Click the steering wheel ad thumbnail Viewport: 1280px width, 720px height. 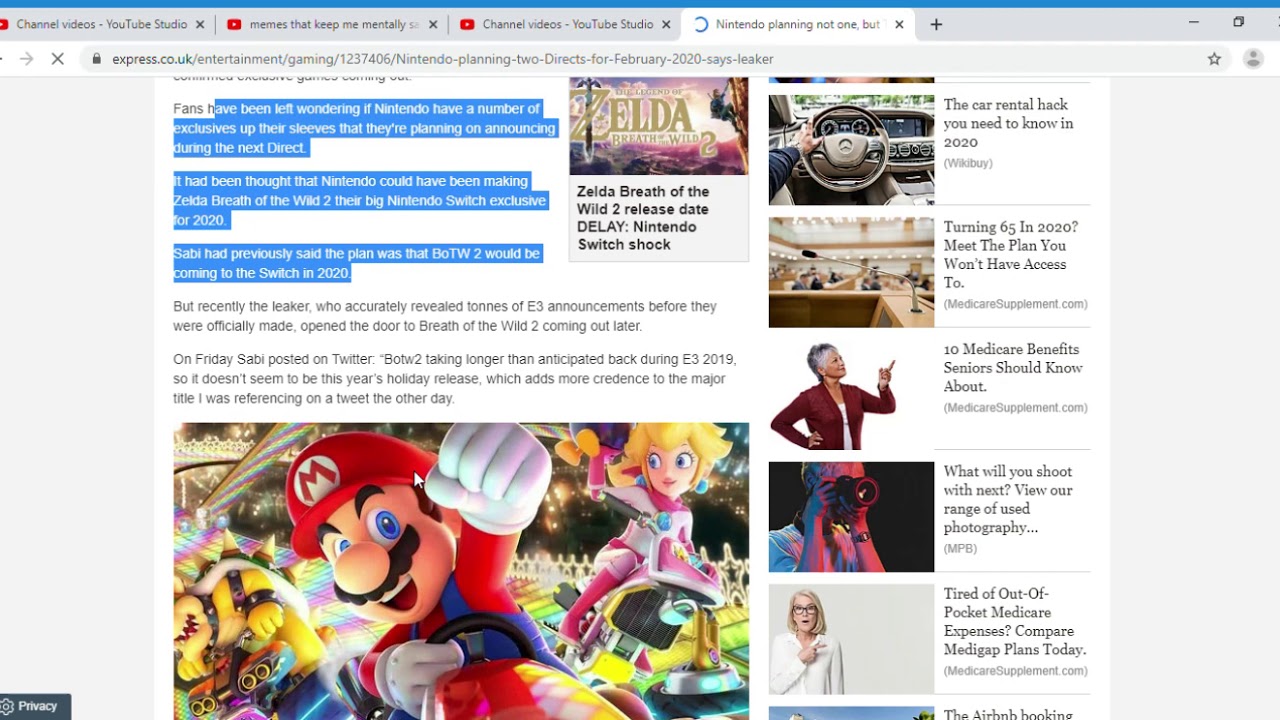851,150
